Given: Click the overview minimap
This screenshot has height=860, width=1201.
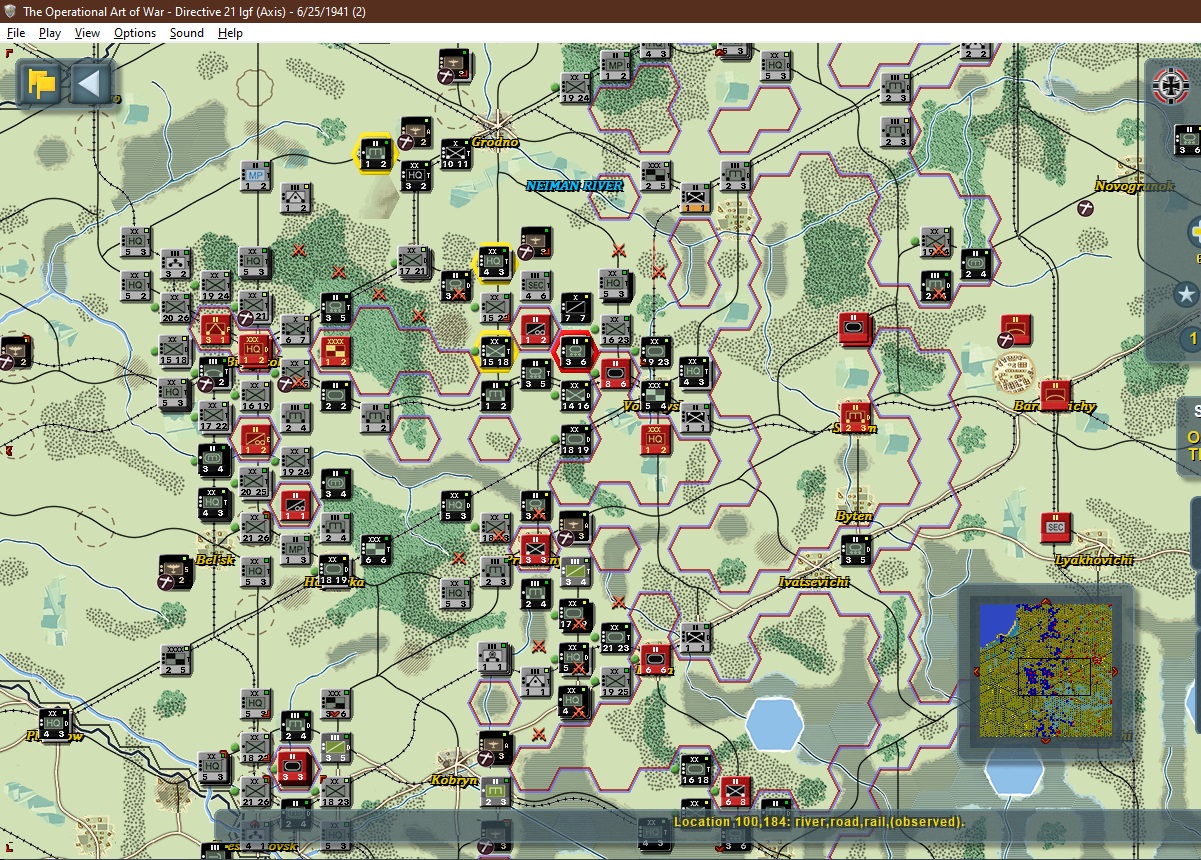Looking at the screenshot, I should pyautogui.click(x=1045, y=670).
